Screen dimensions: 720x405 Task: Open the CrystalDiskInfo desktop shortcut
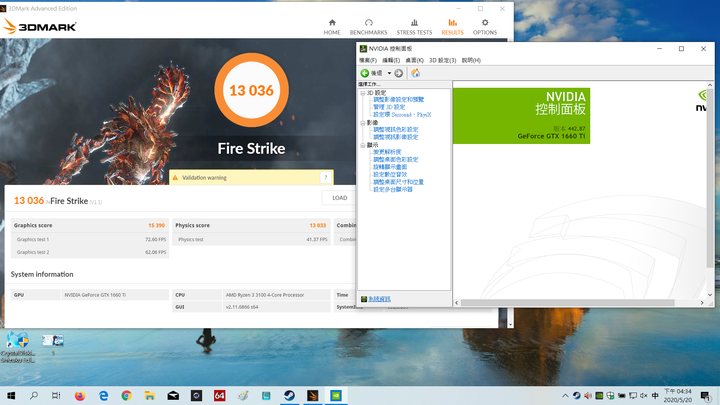click(x=17, y=347)
